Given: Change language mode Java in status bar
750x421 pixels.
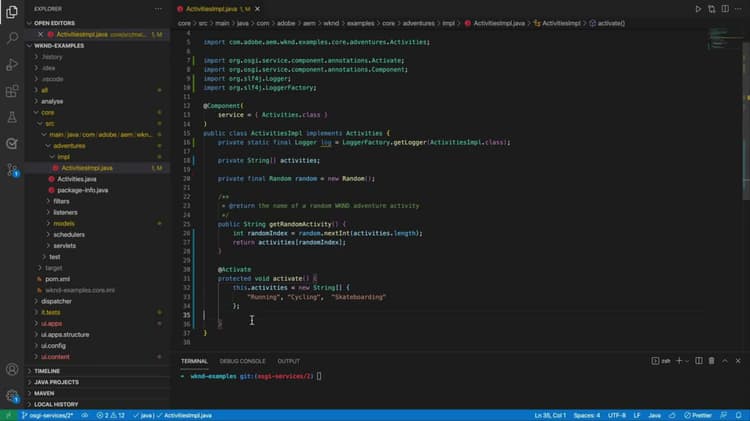Looking at the screenshot, I should pos(654,415).
